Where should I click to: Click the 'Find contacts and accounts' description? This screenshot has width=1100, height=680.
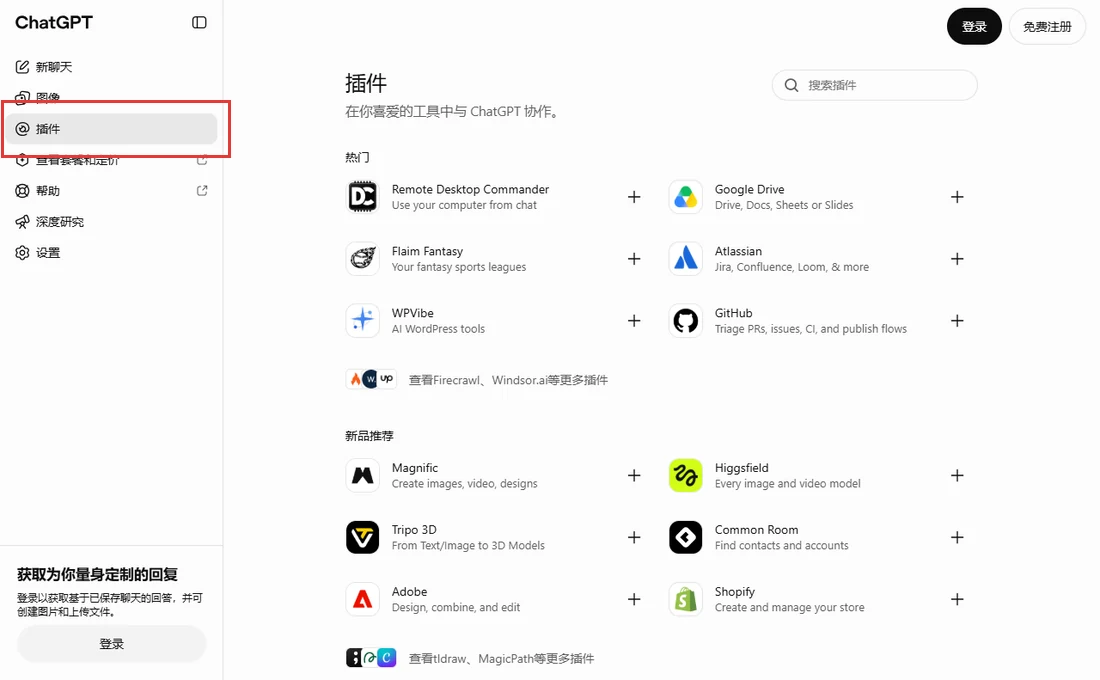[x=782, y=545]
